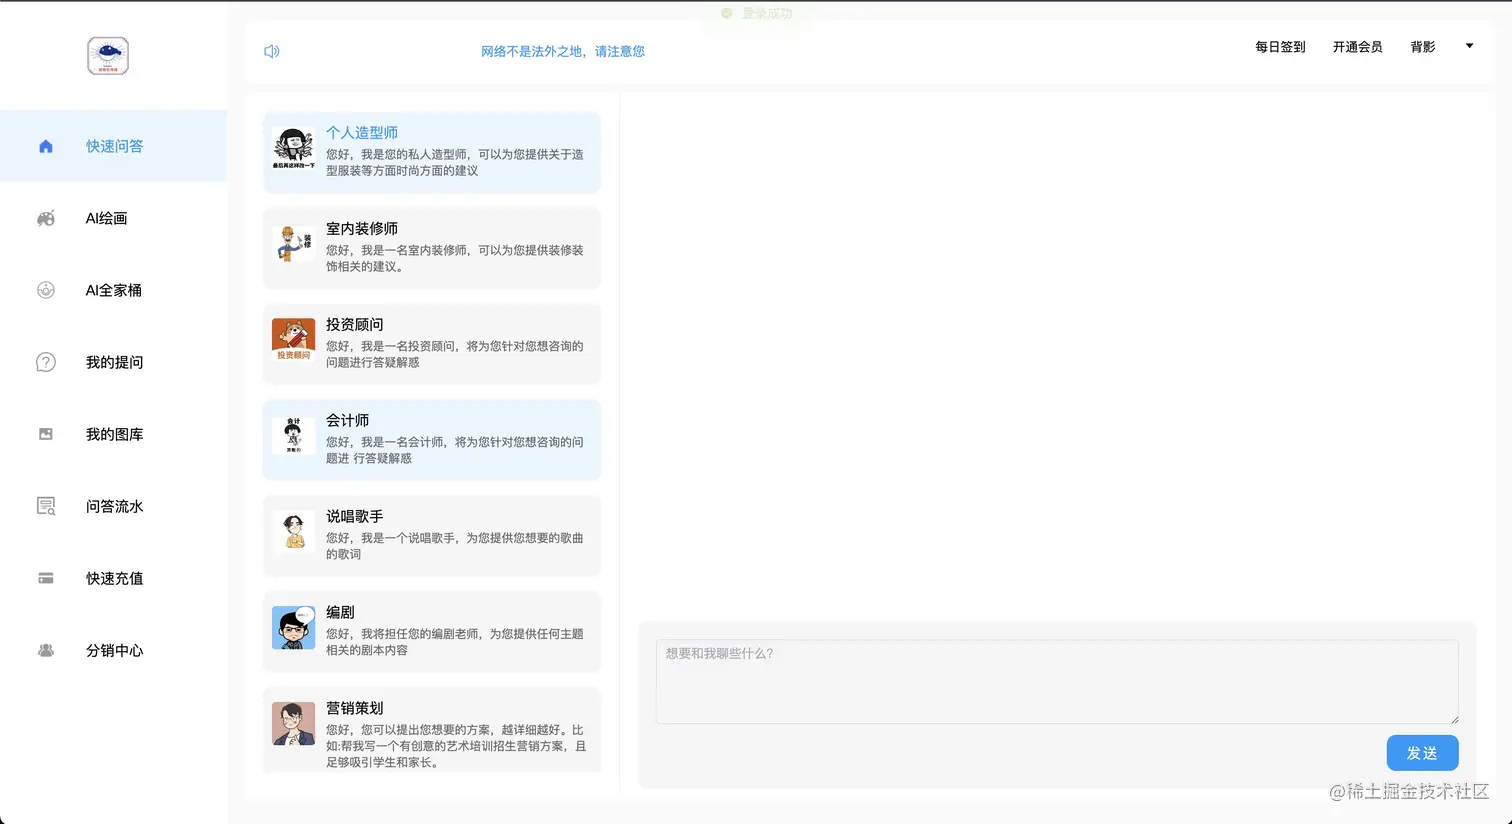Select the 室内装修师 title
Screen dimensions: 1512x824
(362, 228)
